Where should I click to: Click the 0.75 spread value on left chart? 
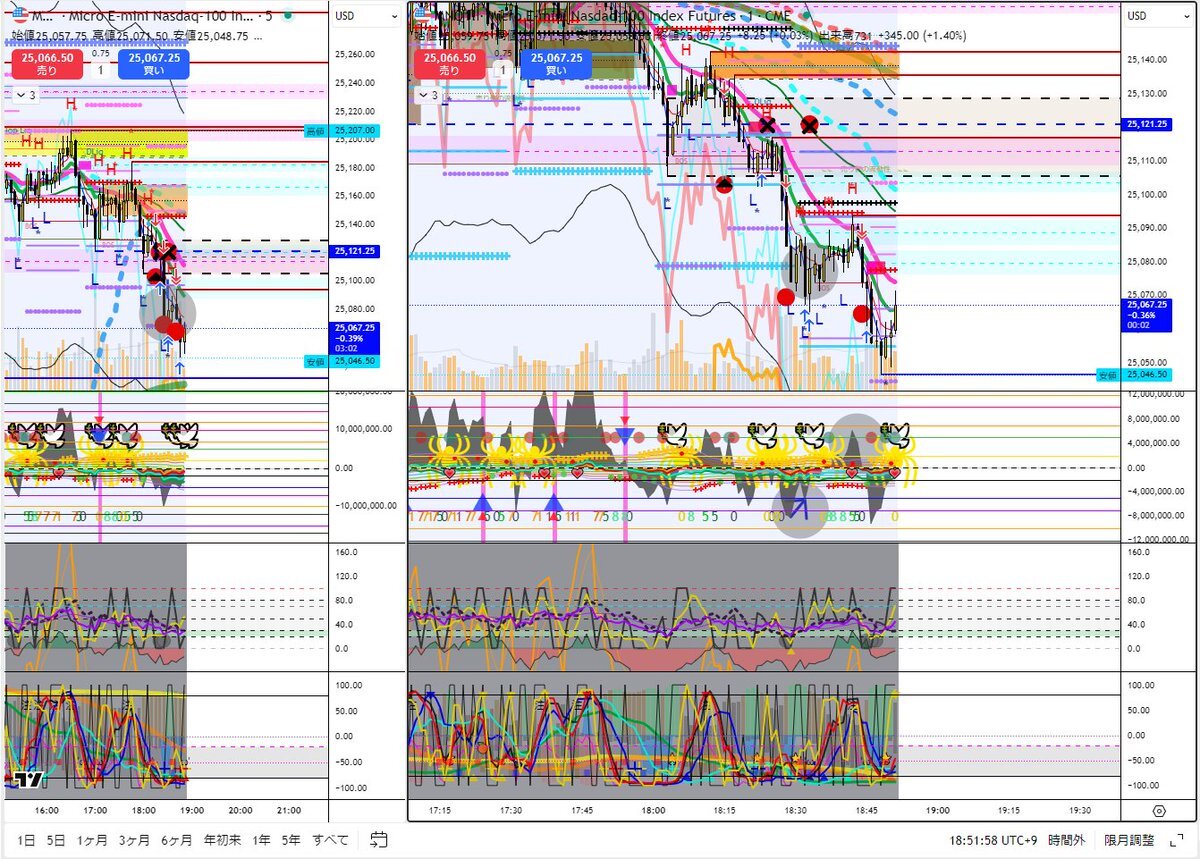click(100, 55)
